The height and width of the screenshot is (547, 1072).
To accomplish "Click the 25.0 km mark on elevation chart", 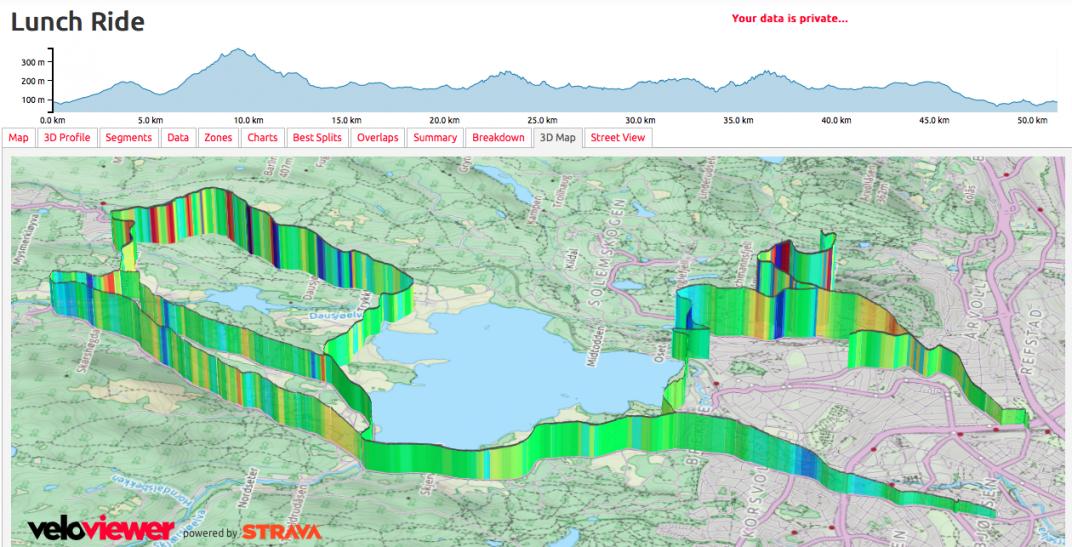I will coord(541,119).
